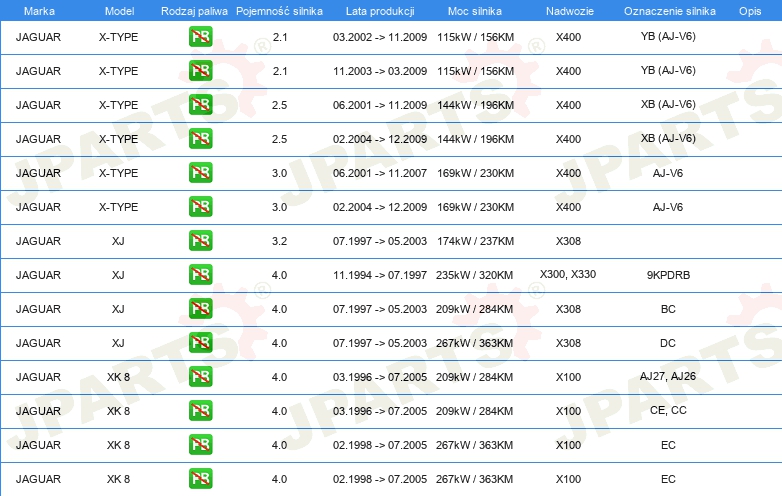Viewport: 782px width, 496px height.
Task: Select the 9KPDRB engine code cell
Action: click(x=668, y=275)
